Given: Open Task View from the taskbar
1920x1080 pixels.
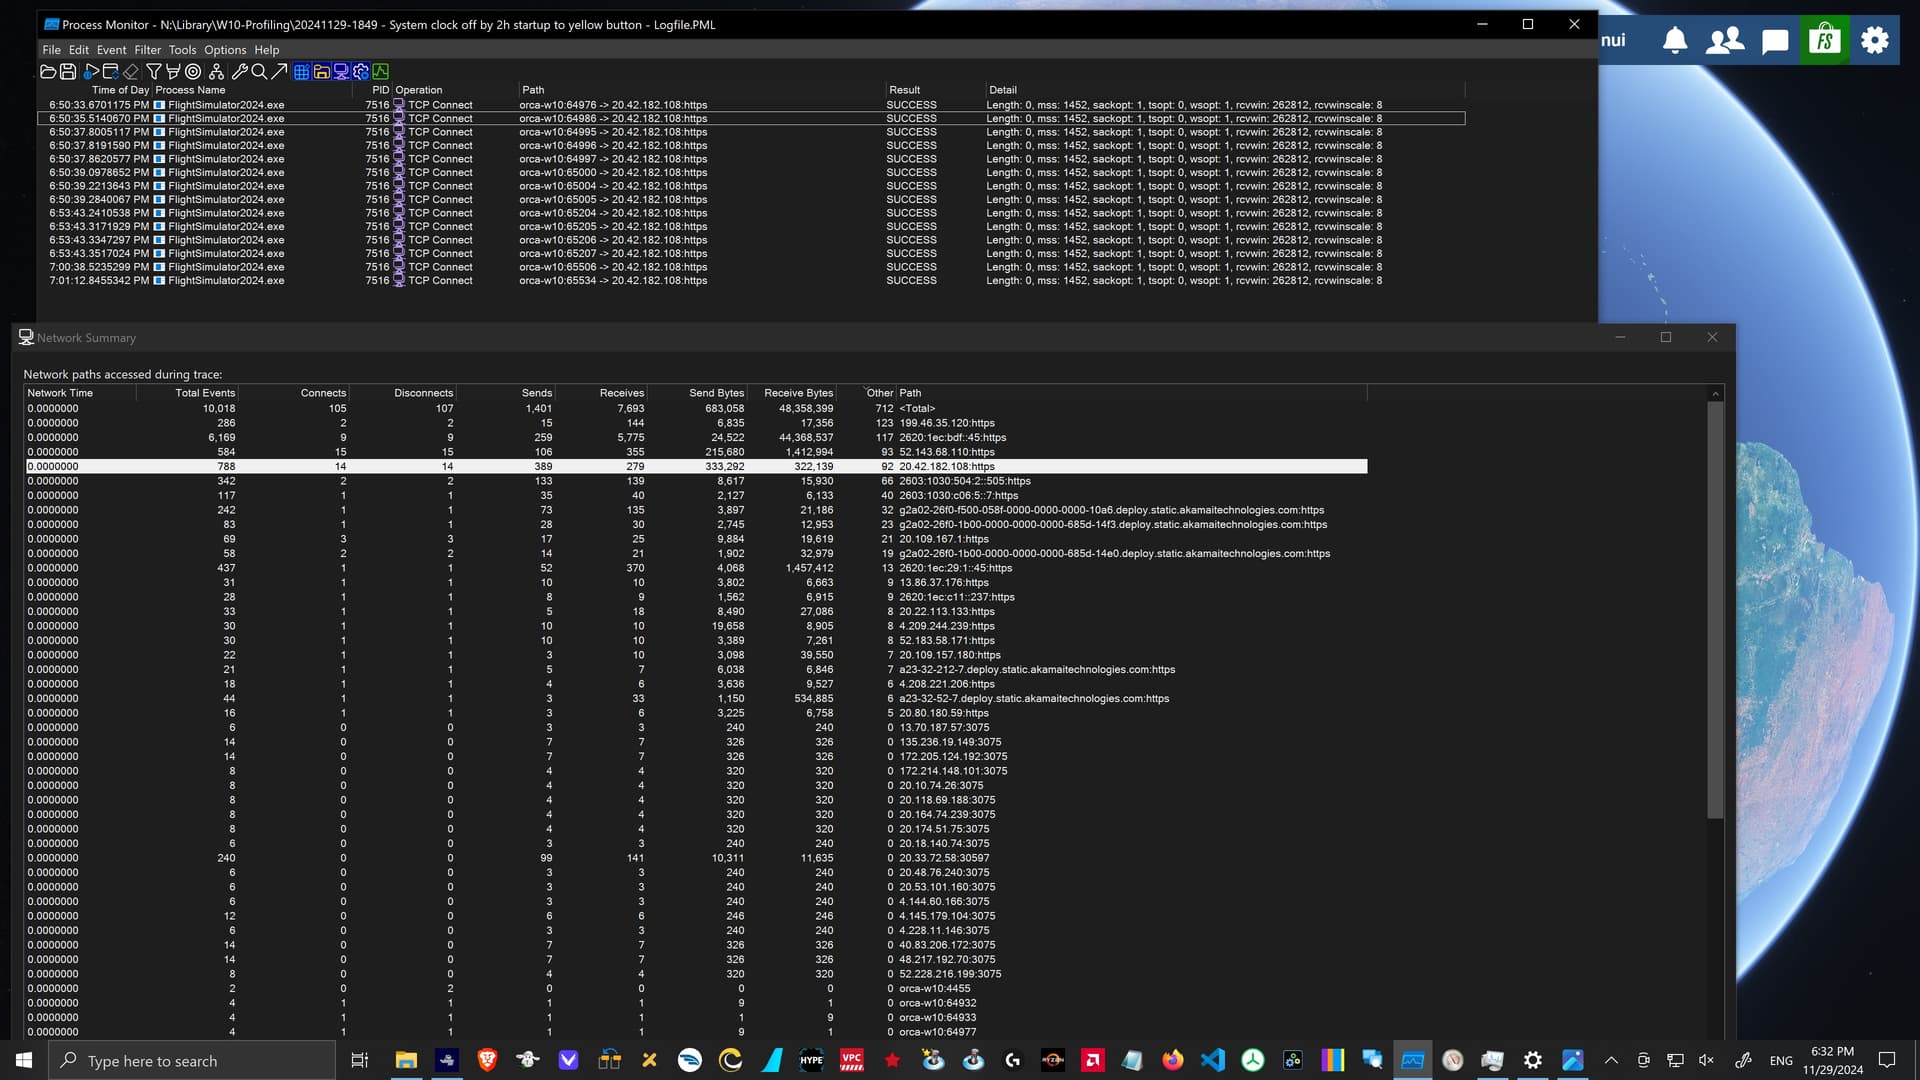Looking at the screenshot, I should (360, 1060).
